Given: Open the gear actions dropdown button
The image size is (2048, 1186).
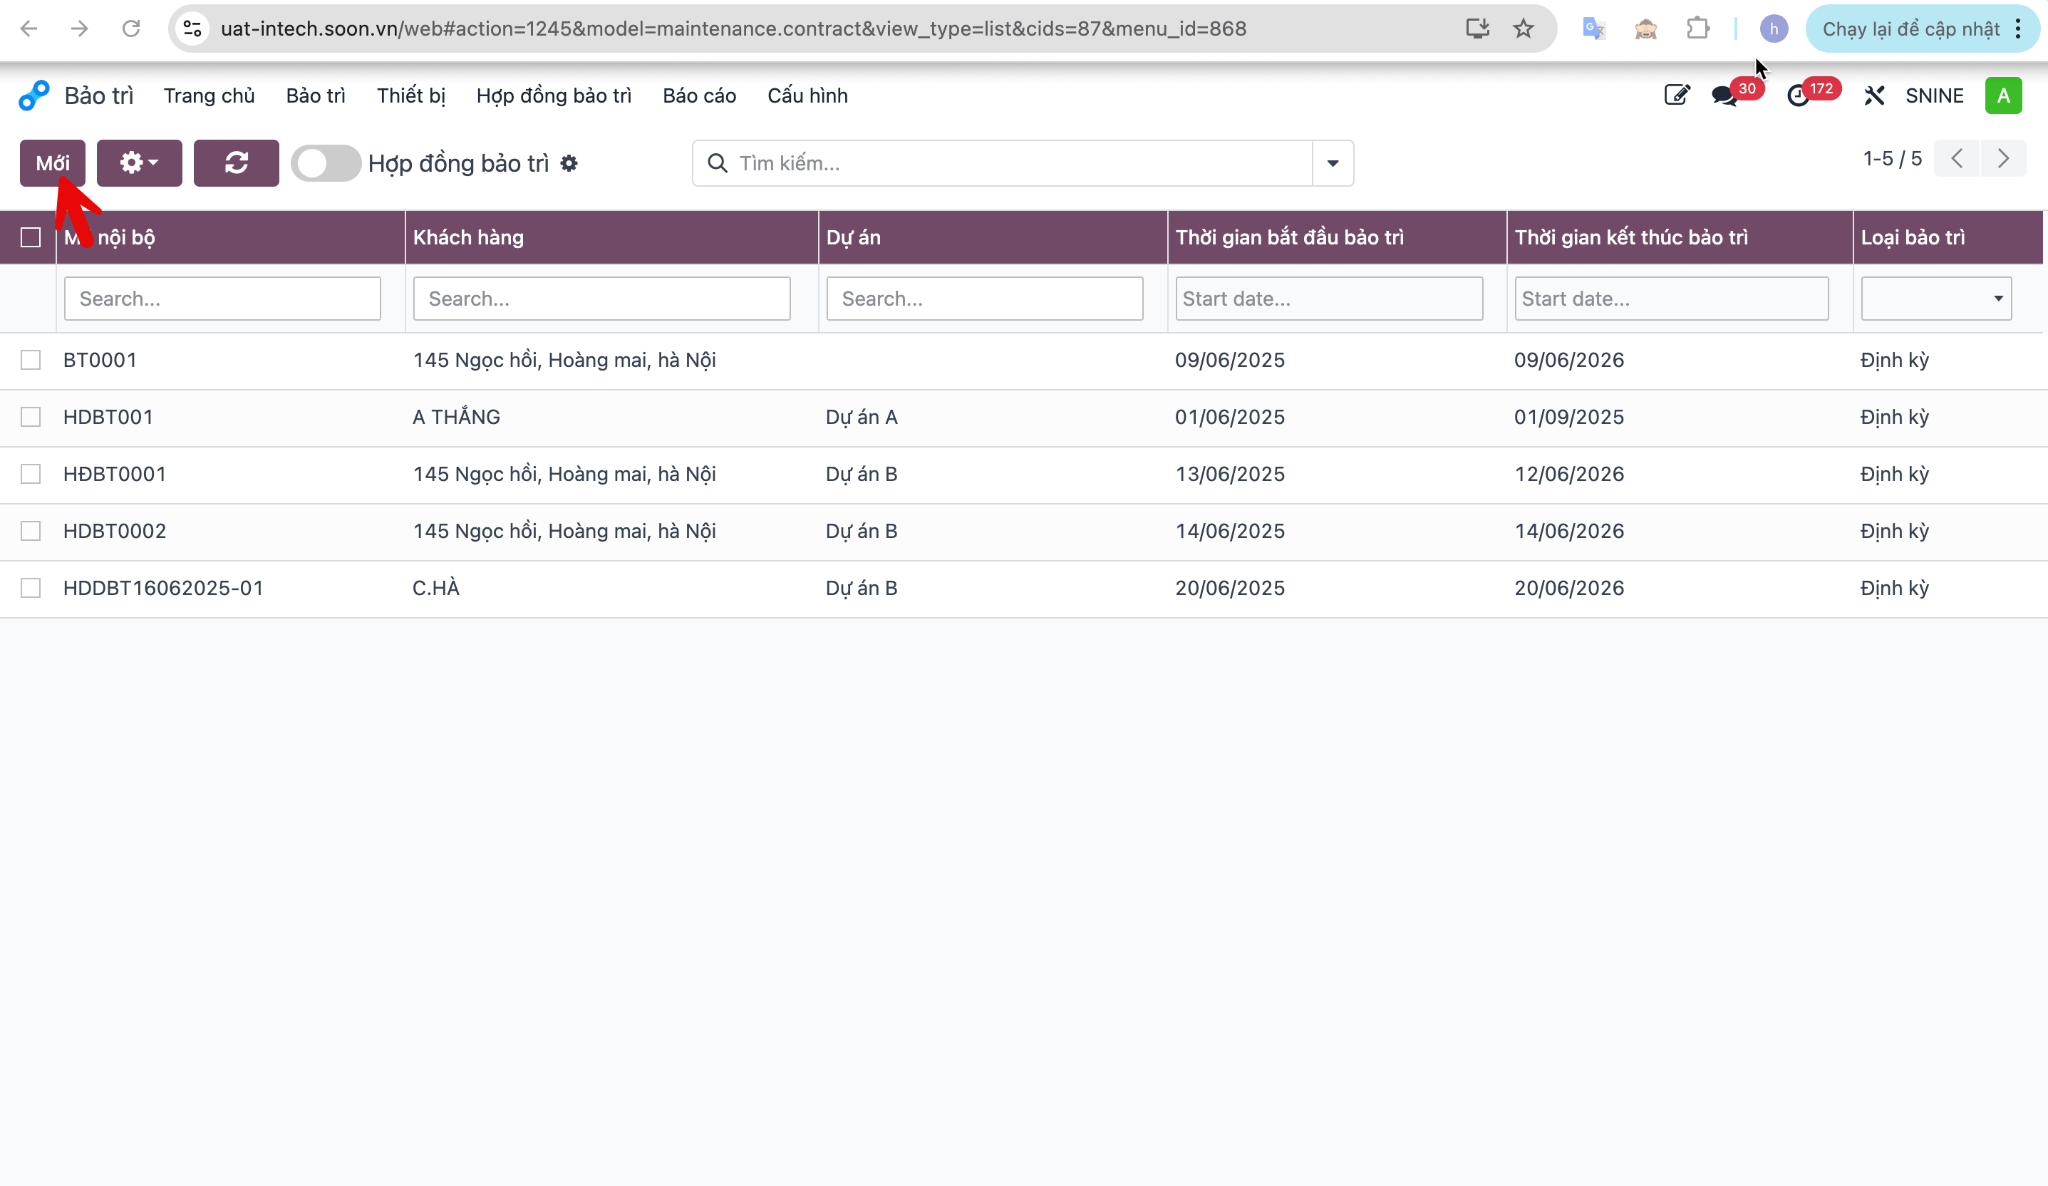Looking at the screenshot, I should tap(139, 163).
